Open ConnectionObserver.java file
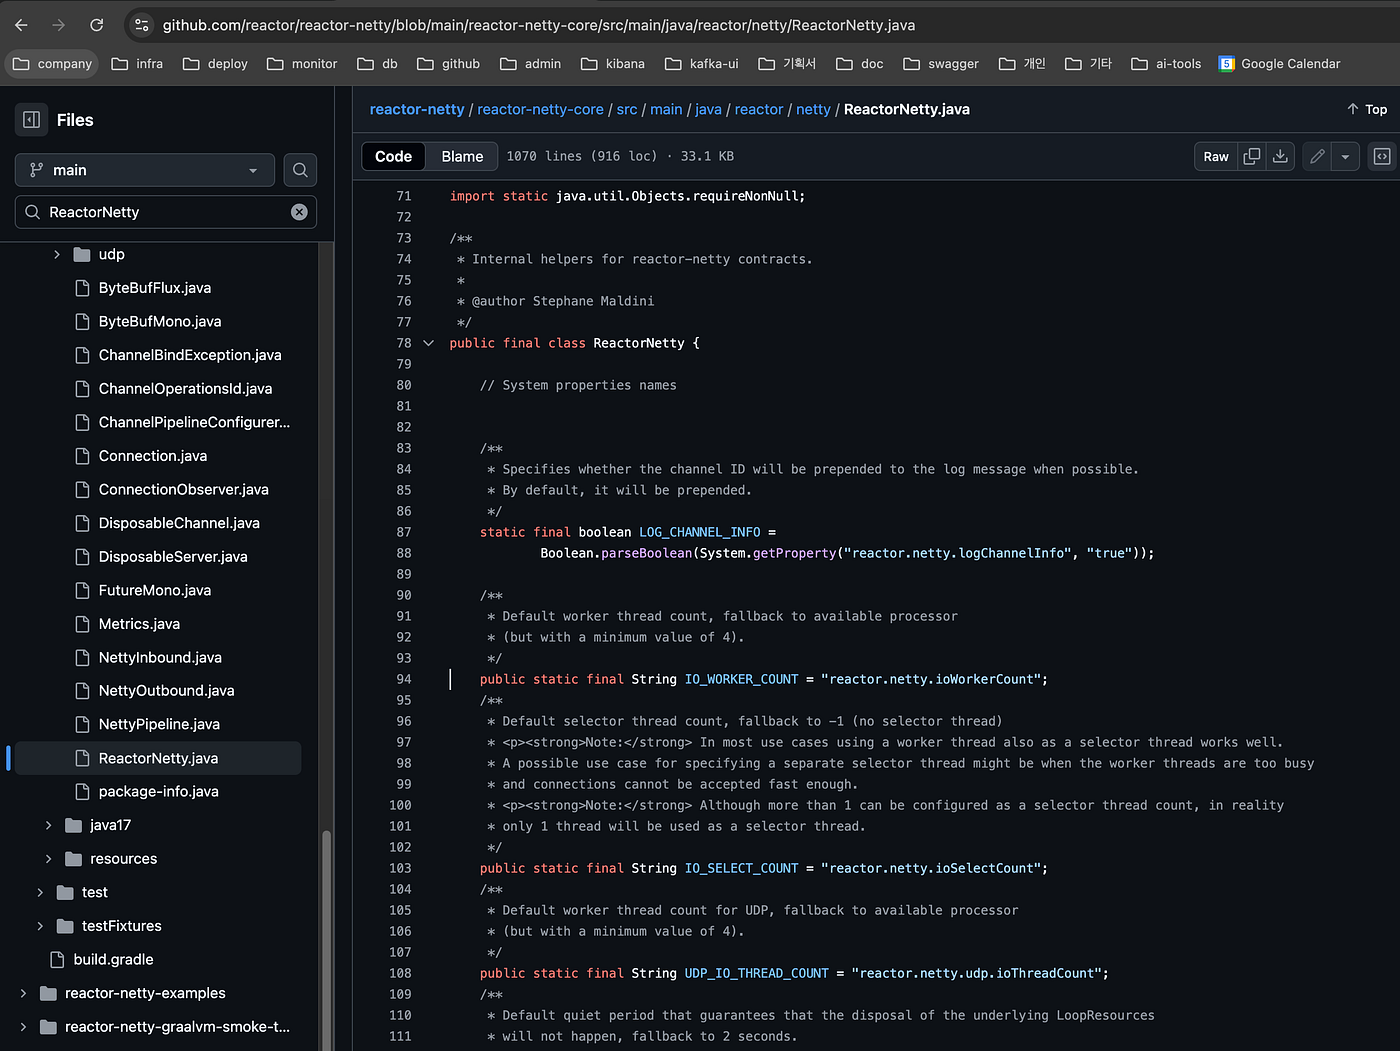 tap(183, 490)
